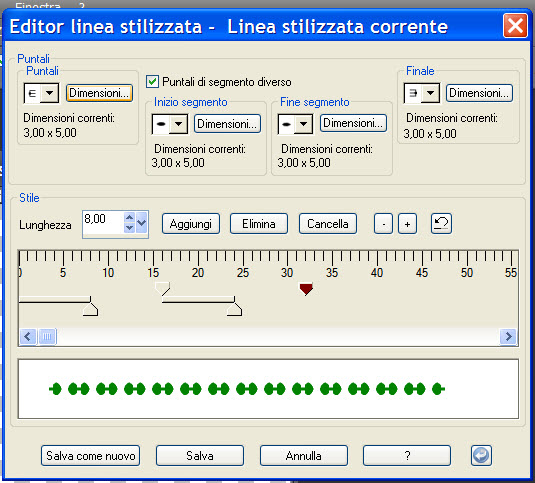Click the minus zoom-out button
The height and width of the screenshot is (483, 535).
click(384, 224)
